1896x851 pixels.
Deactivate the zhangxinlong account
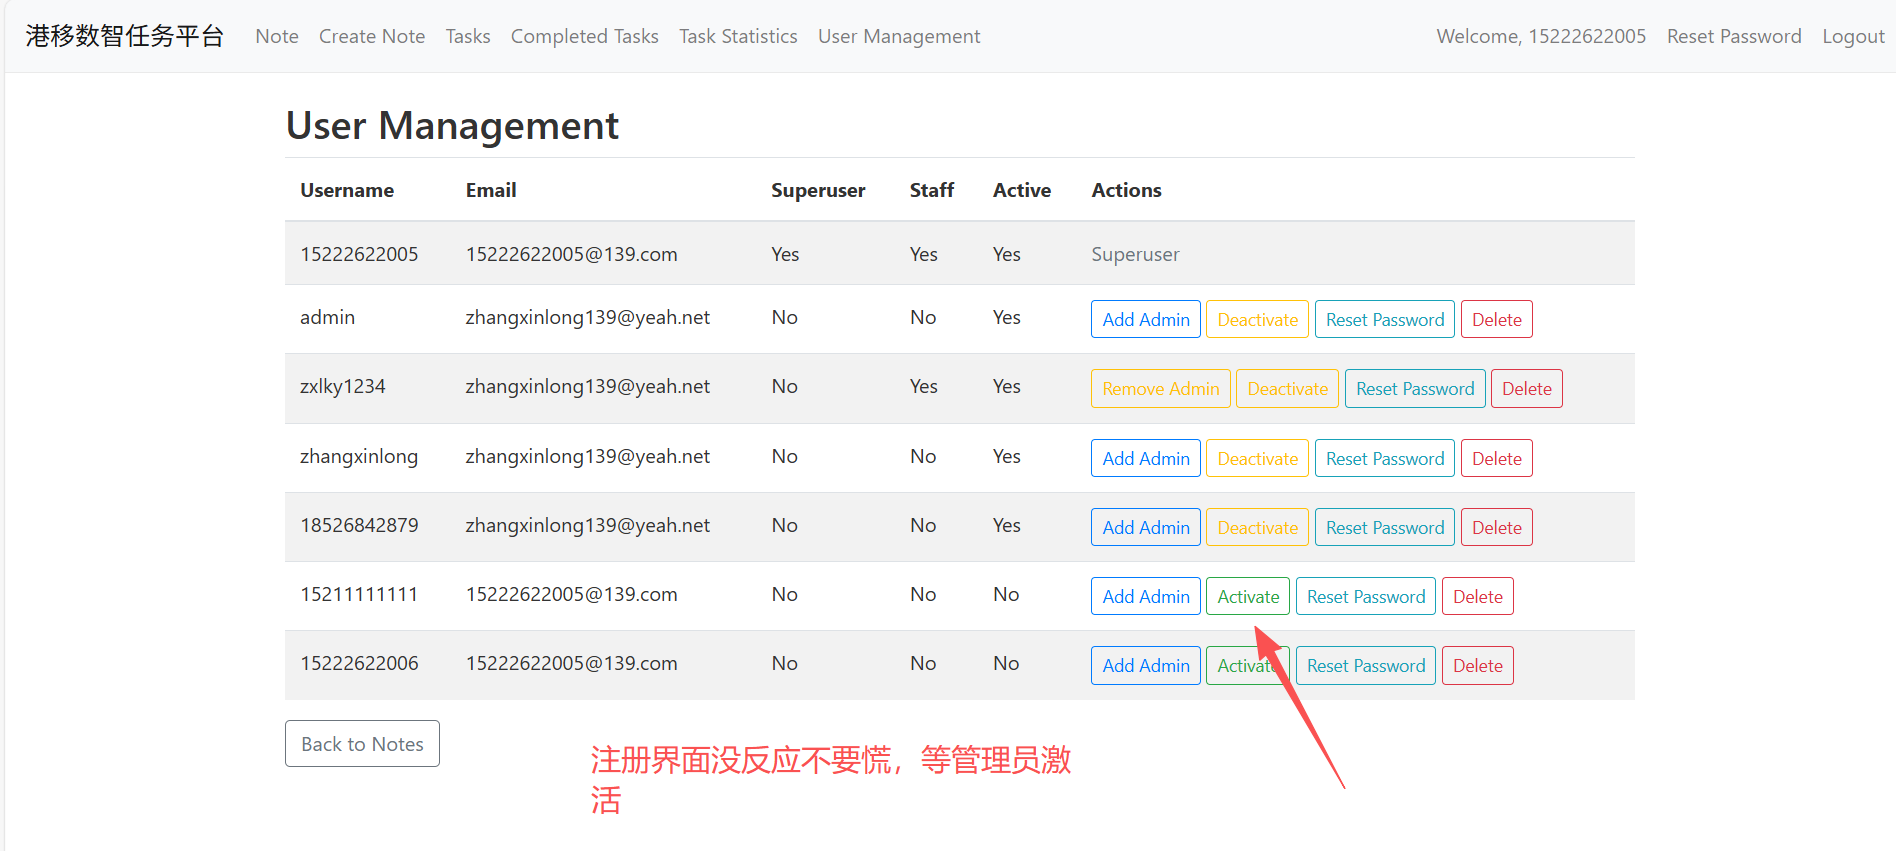[1257, 459]
